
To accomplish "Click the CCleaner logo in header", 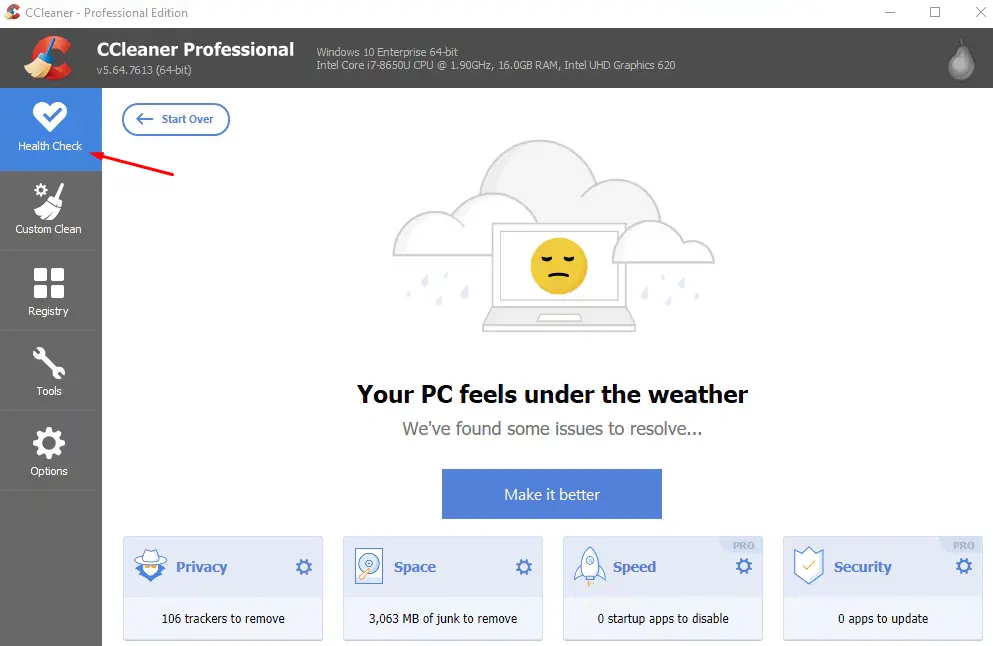I will pos(48,58).
